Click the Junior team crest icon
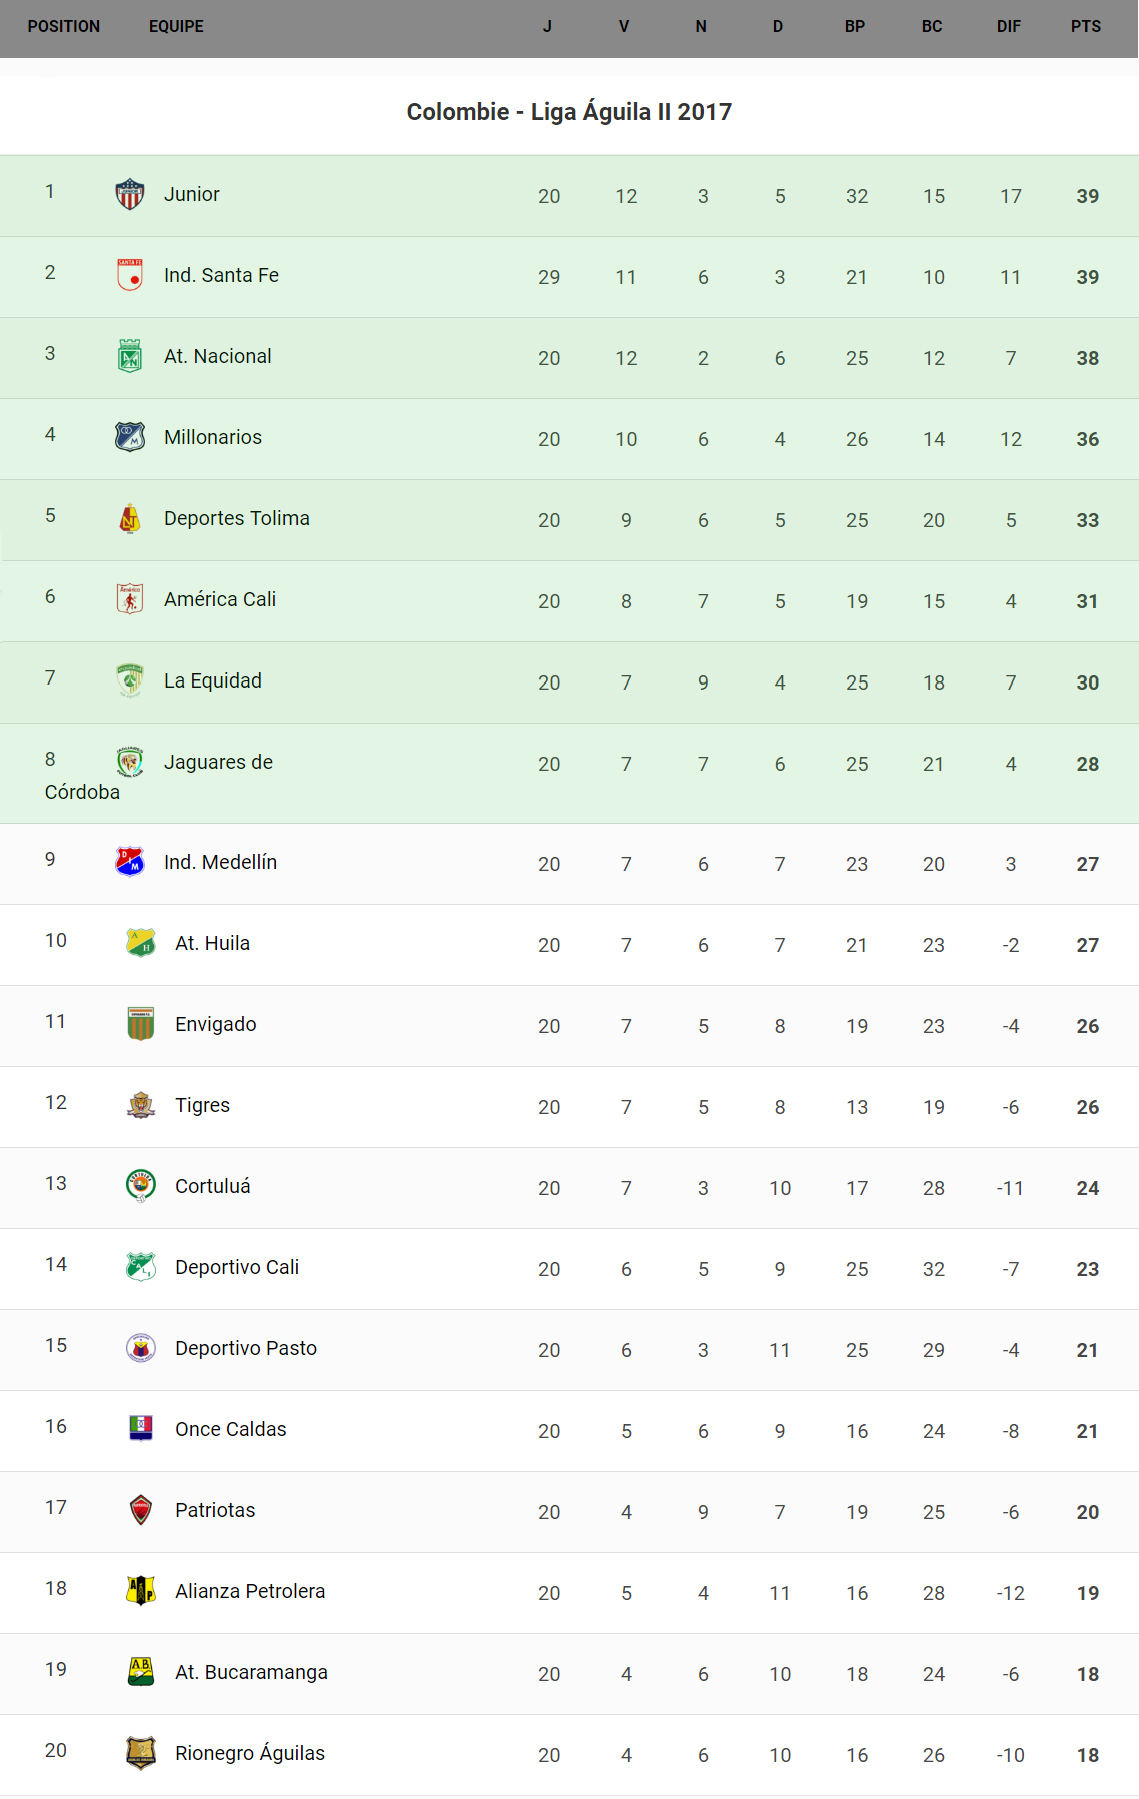The height and width of the screenshot is (1799, 1139). 130,194
